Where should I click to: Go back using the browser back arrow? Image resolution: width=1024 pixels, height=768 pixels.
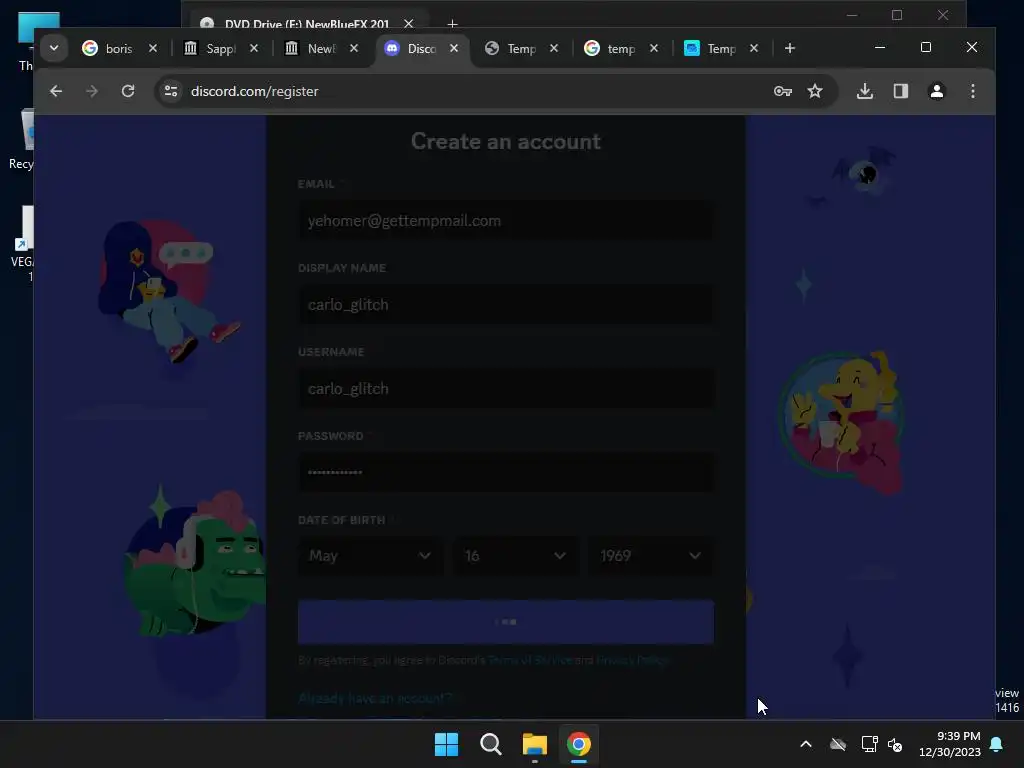(56, 91)
